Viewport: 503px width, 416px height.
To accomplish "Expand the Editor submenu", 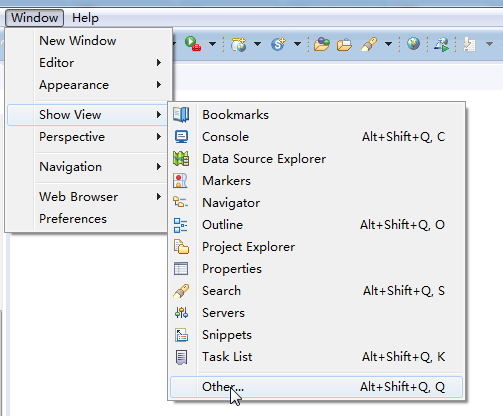I will click(89, 63).
